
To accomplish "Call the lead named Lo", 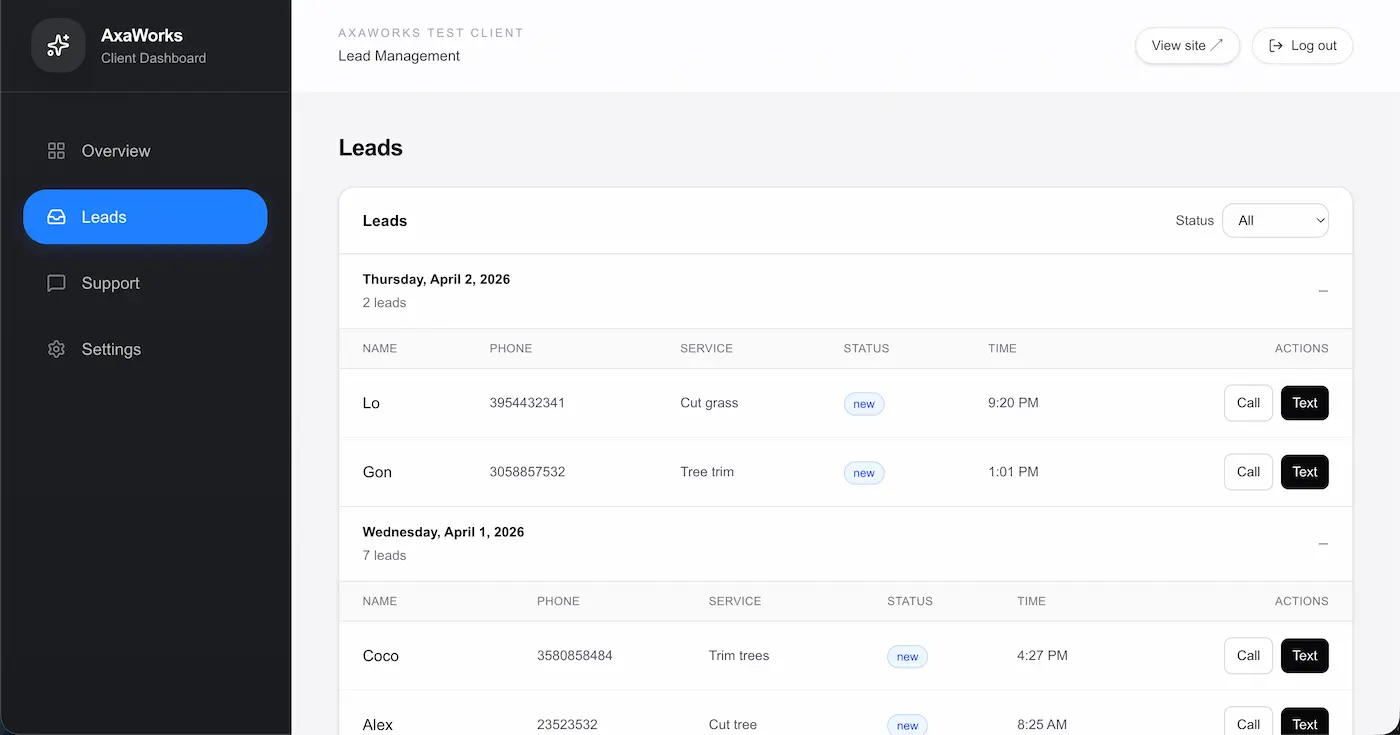I will pos(1248,403).
